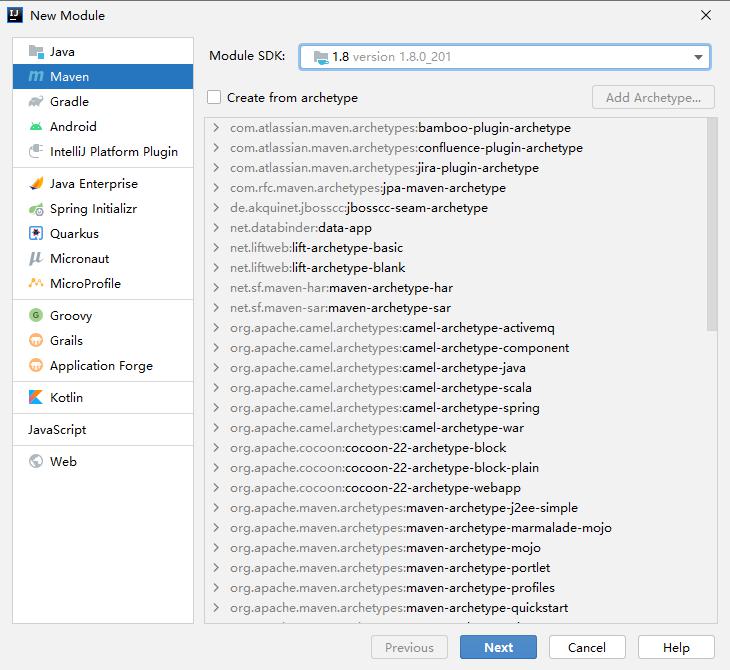Expand net.databinder data-app node
The width and height of the screenshot is (730, 670).
coord(216,228)
